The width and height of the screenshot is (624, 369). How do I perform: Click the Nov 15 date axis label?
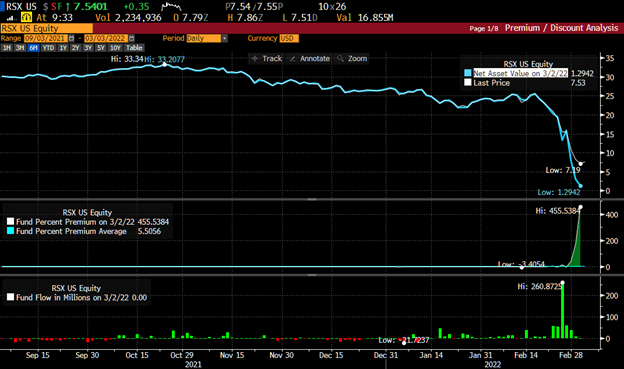click(232, 355)
